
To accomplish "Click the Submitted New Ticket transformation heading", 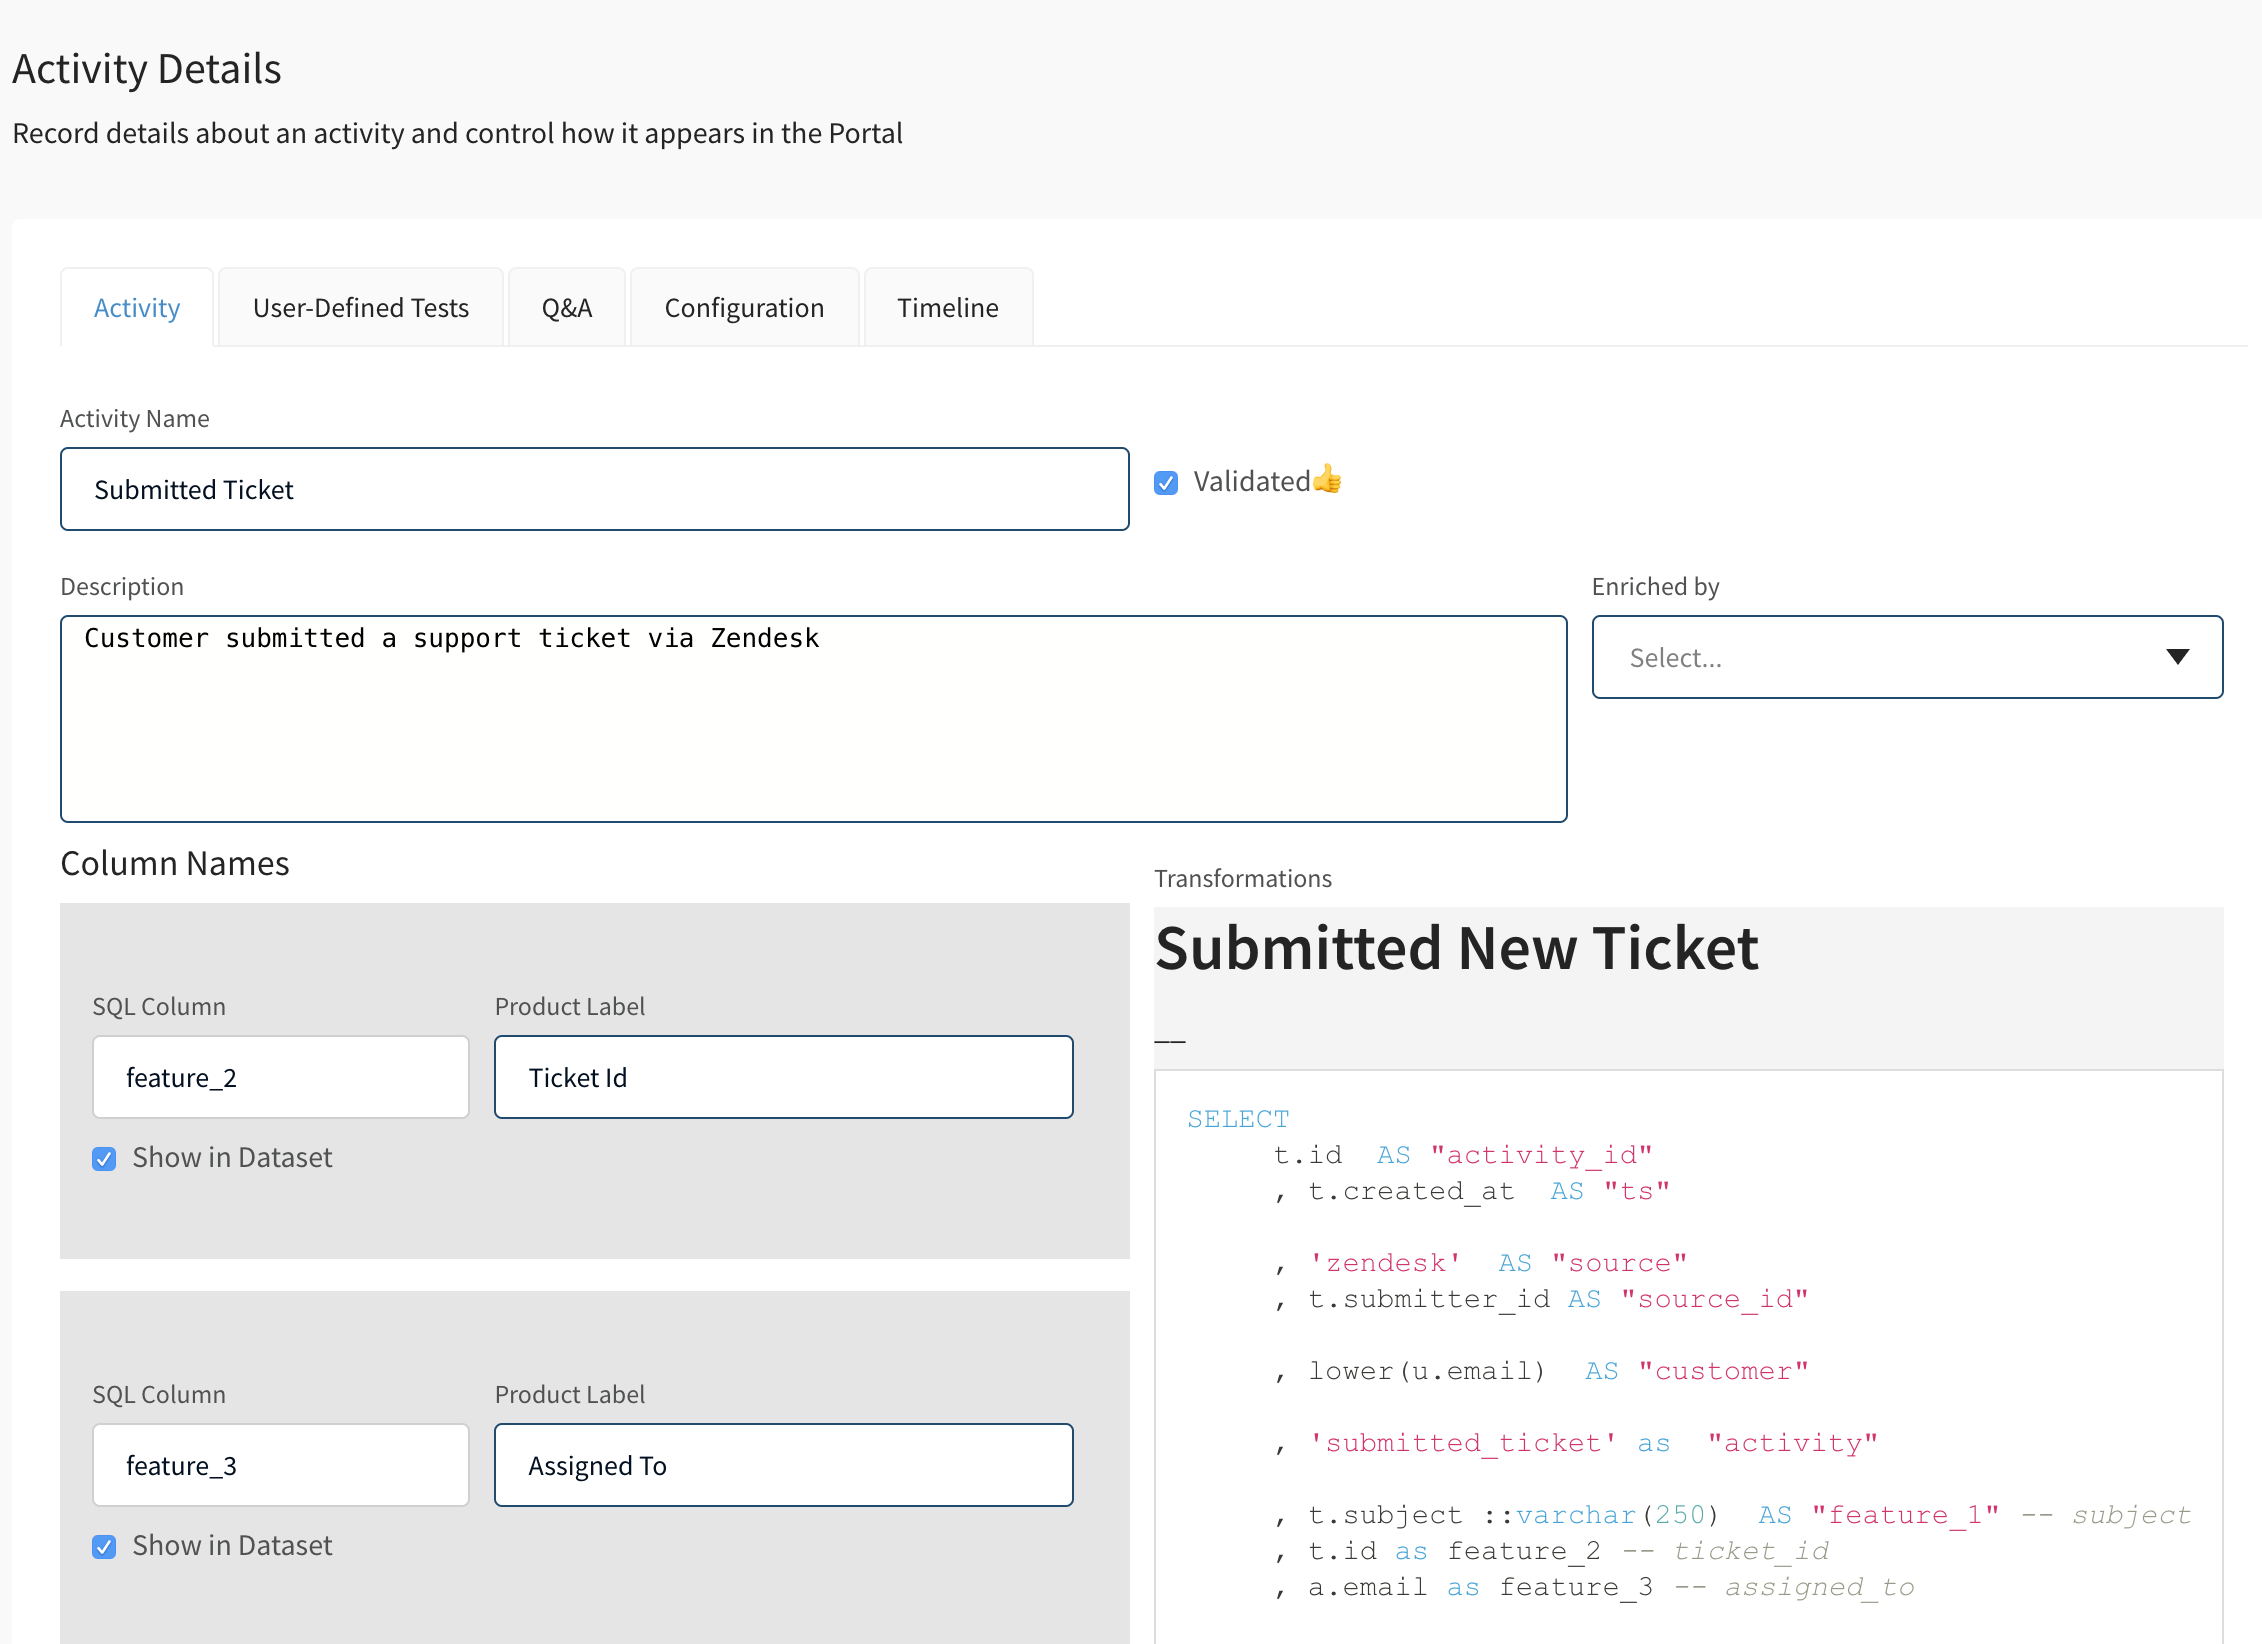I will [x=1456, y=948].
